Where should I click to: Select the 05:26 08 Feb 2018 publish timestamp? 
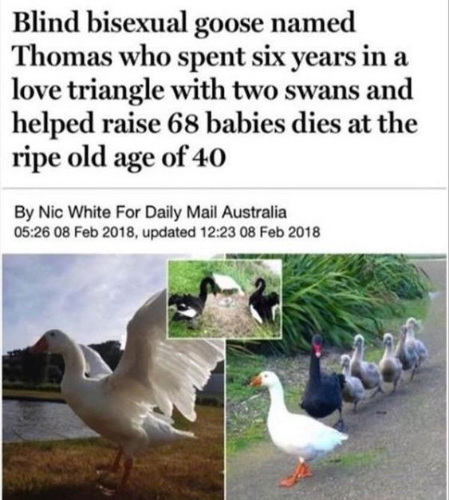[x=75, y=231]
